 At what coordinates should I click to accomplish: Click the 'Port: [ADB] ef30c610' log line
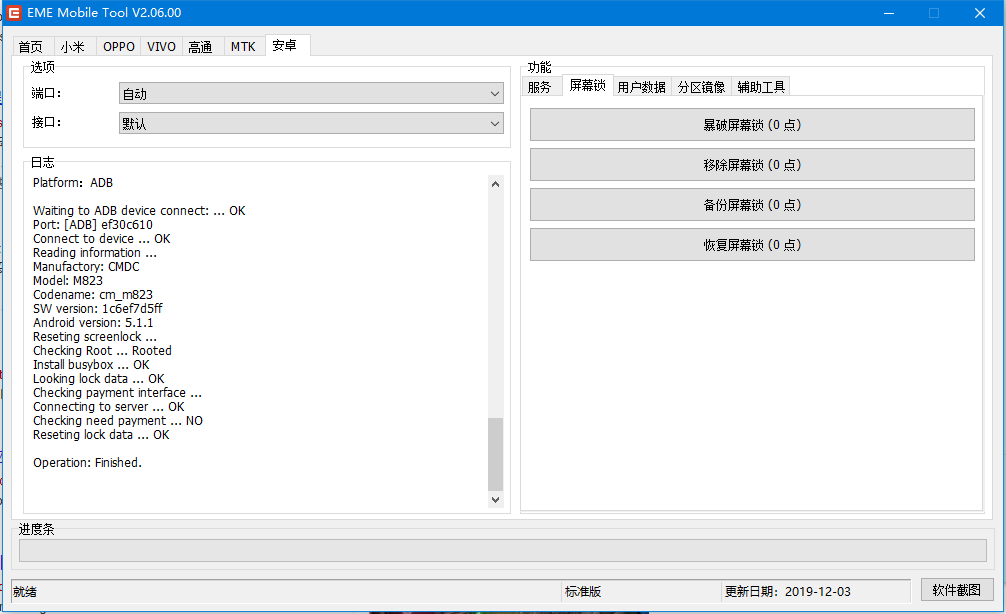(x=93, y=225)
